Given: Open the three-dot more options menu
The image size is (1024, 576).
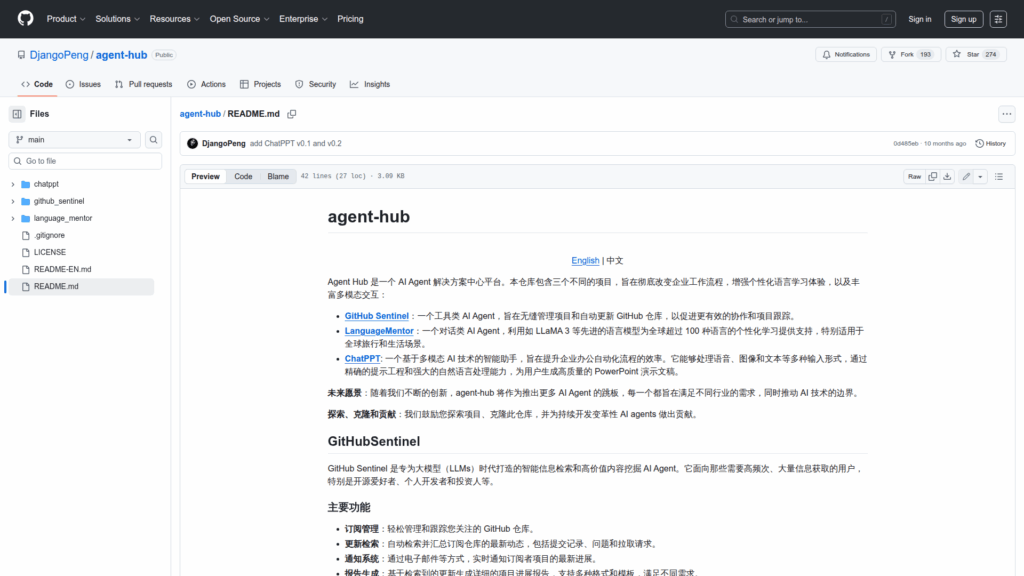Looking at the screenshot, I should (1006, 114).
